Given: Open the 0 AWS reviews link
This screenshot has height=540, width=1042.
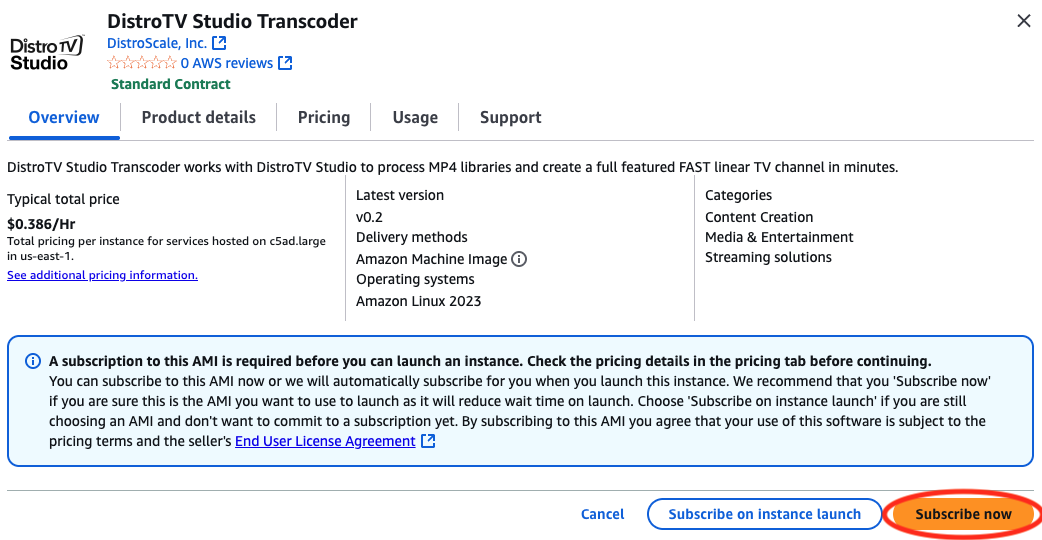Looking at the screenshot, I should tap(226, 63).
